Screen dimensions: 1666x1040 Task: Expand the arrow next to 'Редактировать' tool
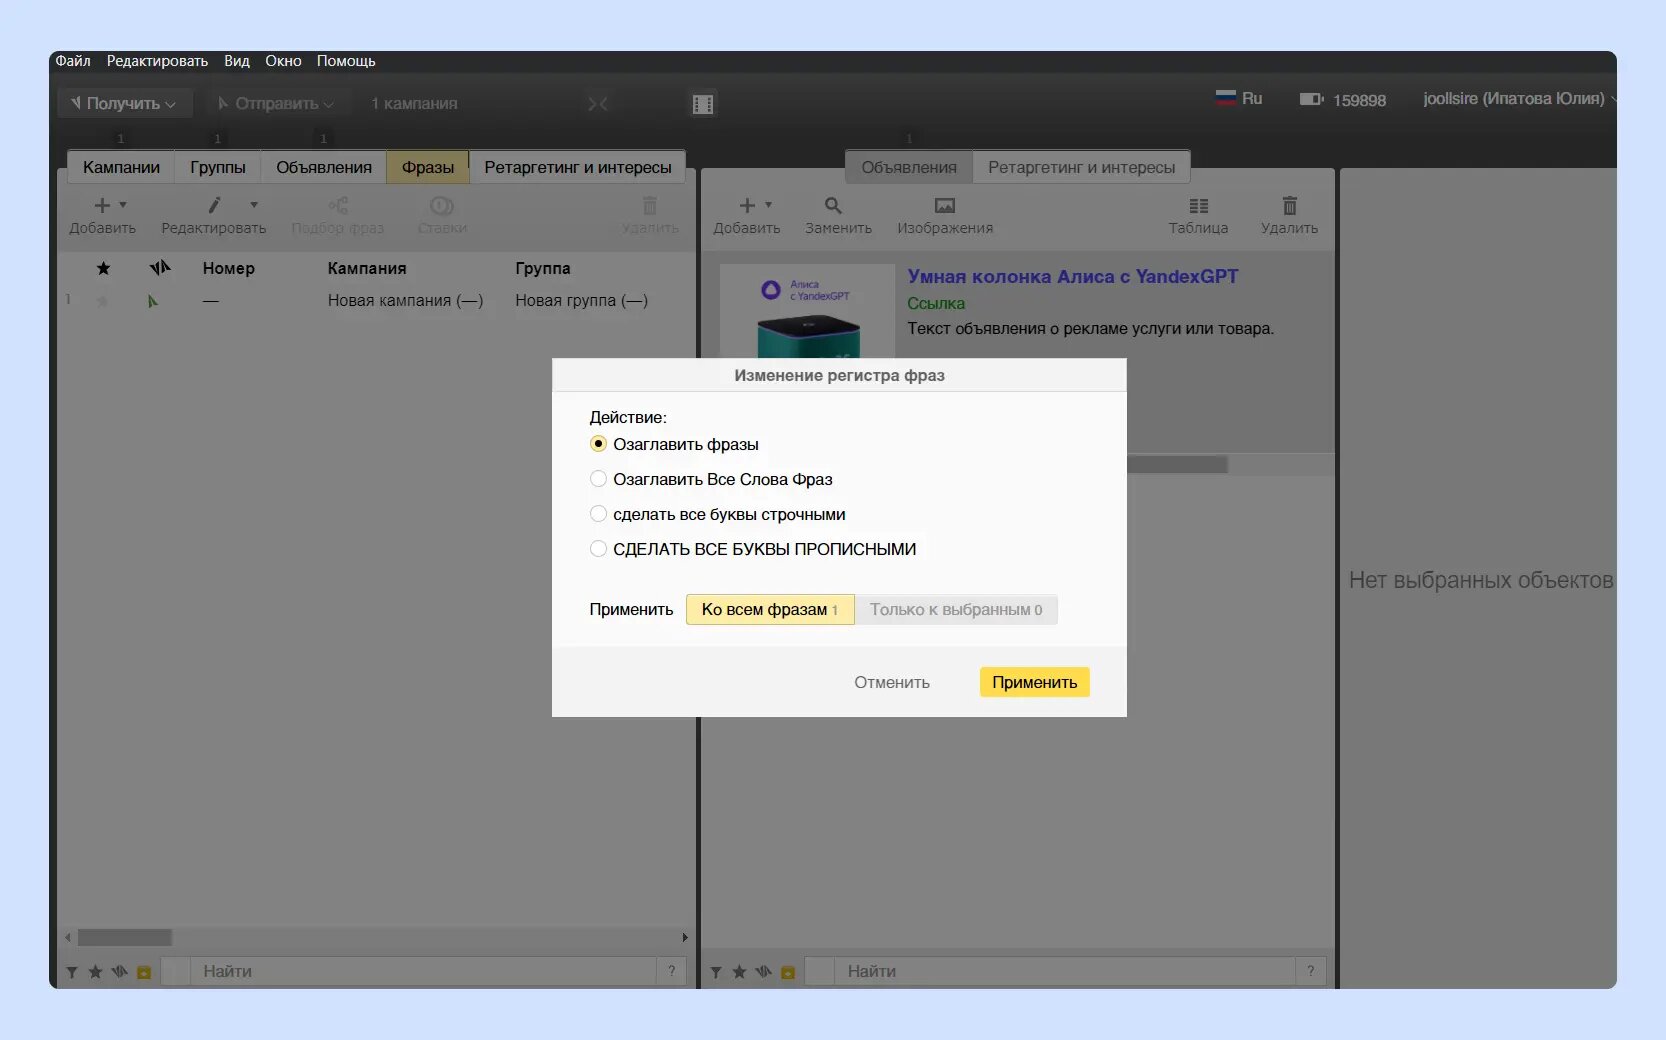[x=254, y=205]
